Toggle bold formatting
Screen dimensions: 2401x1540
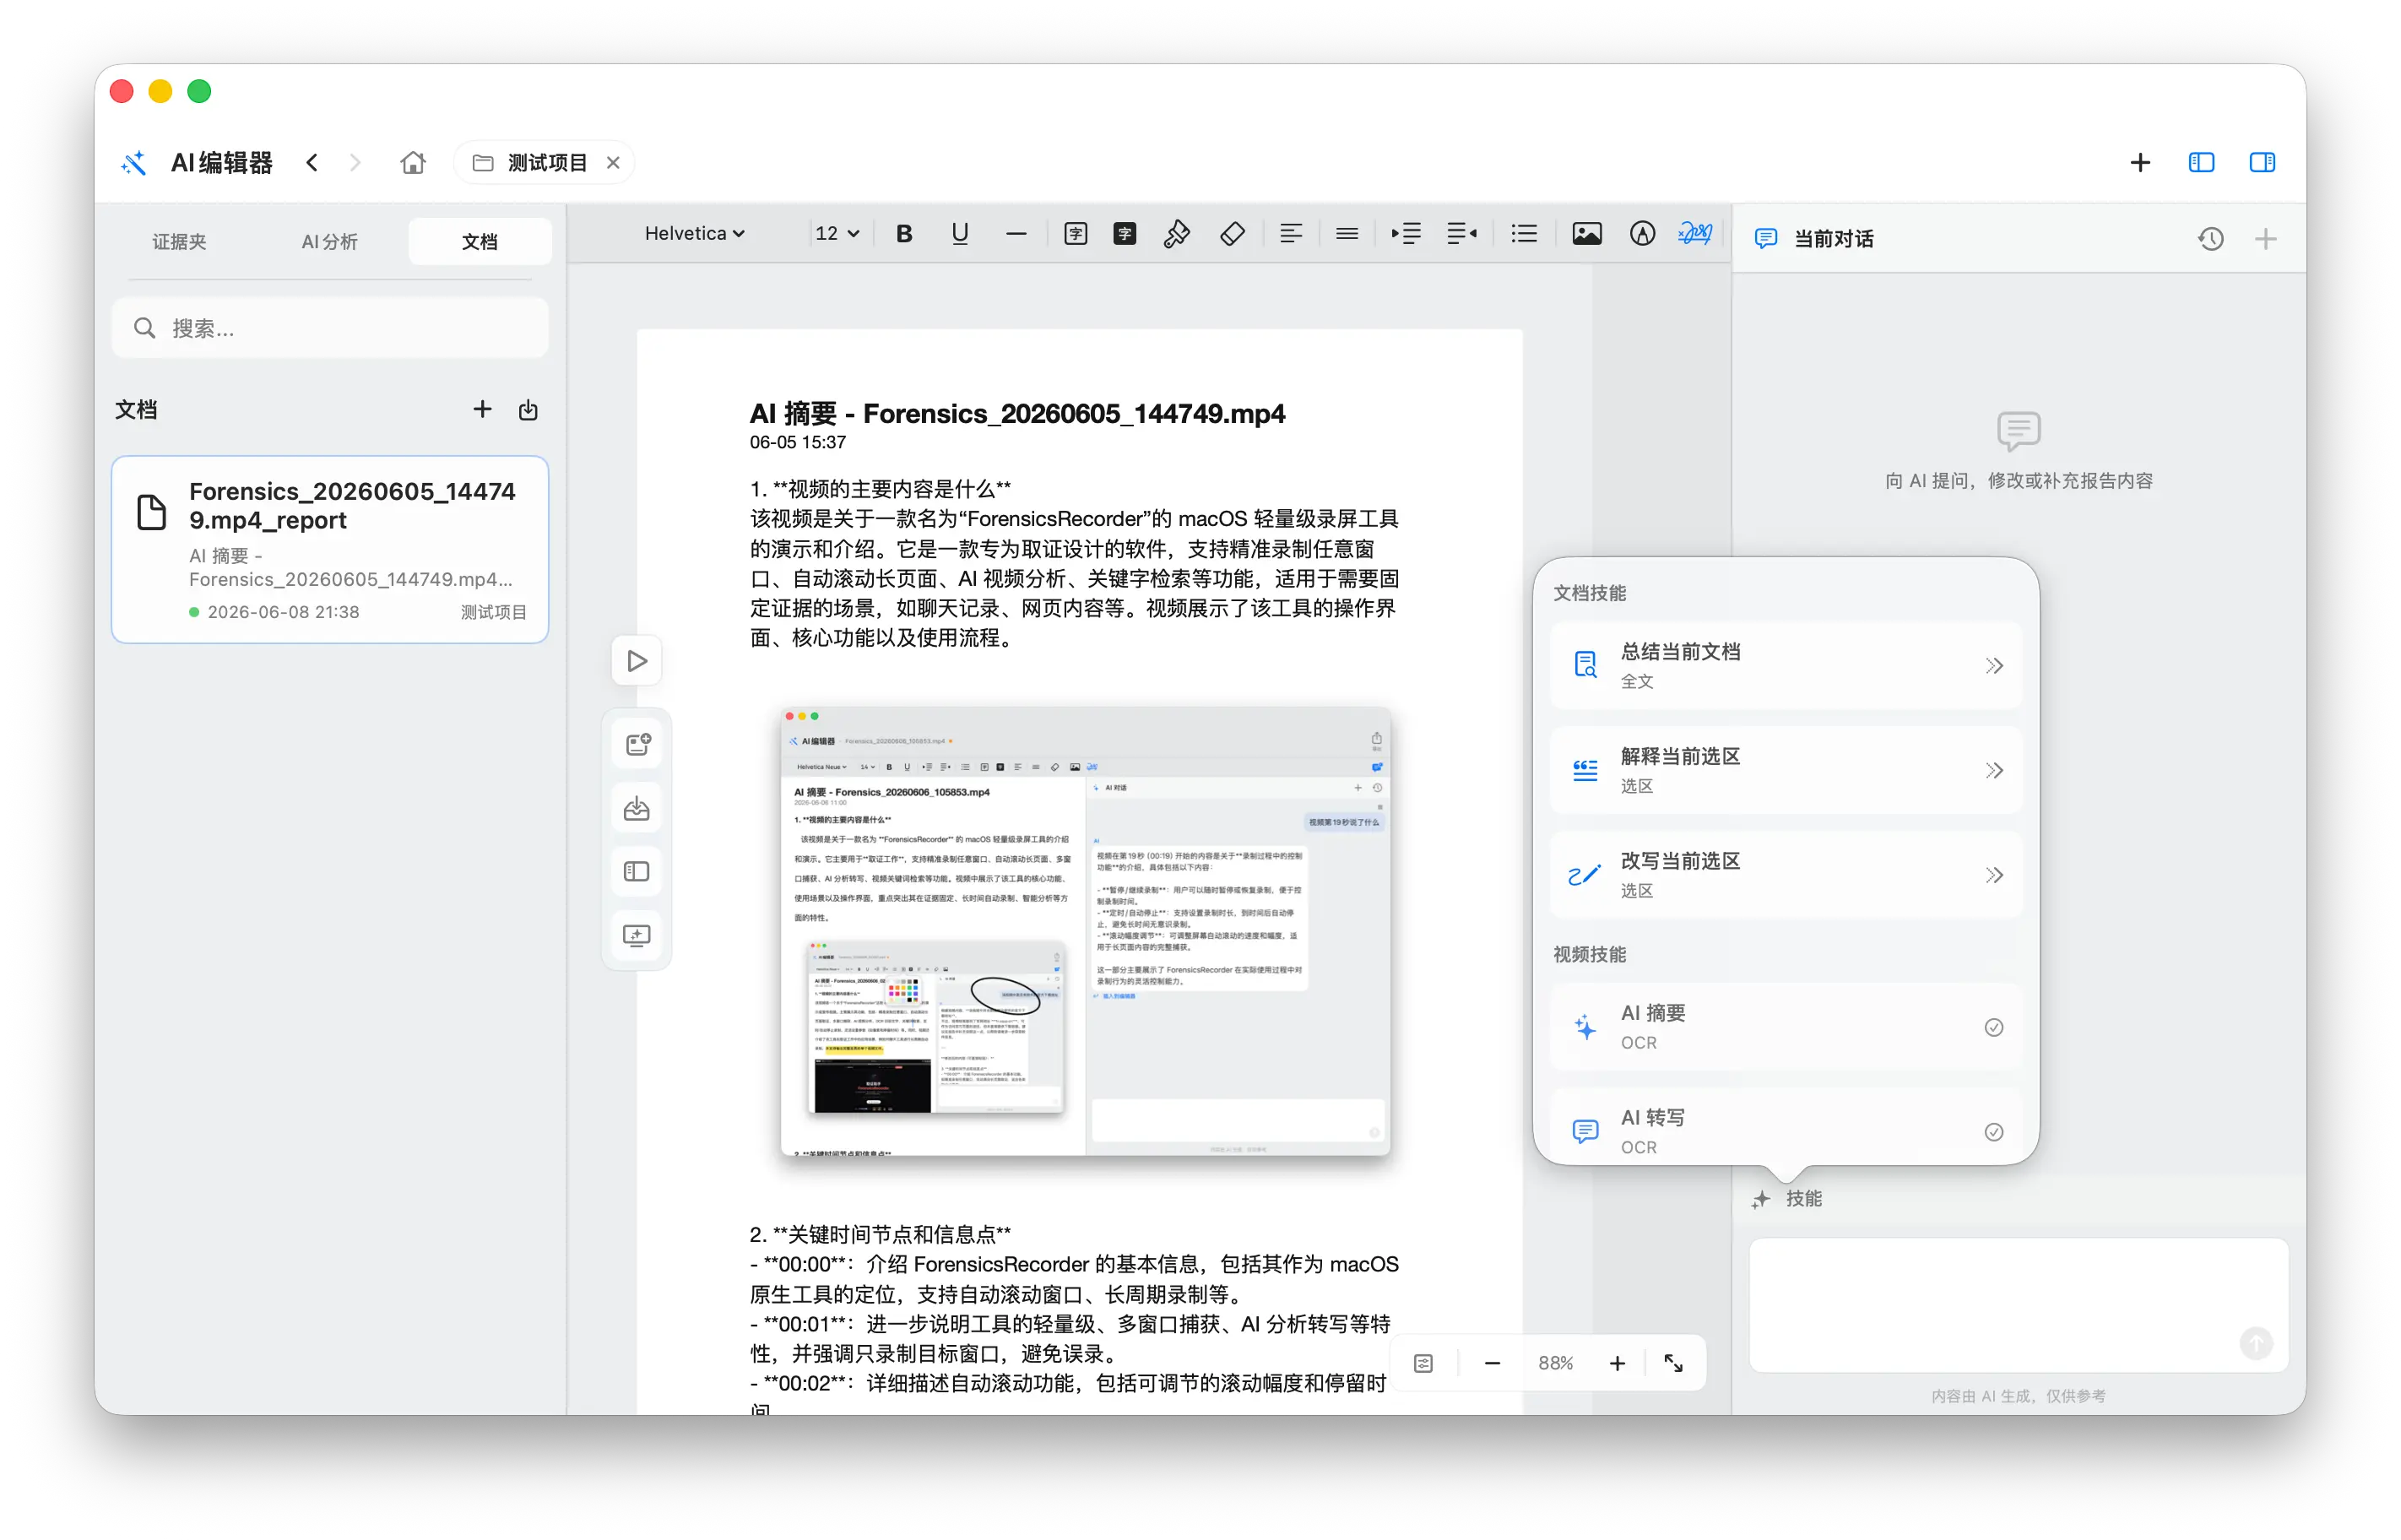pos(904,233)
